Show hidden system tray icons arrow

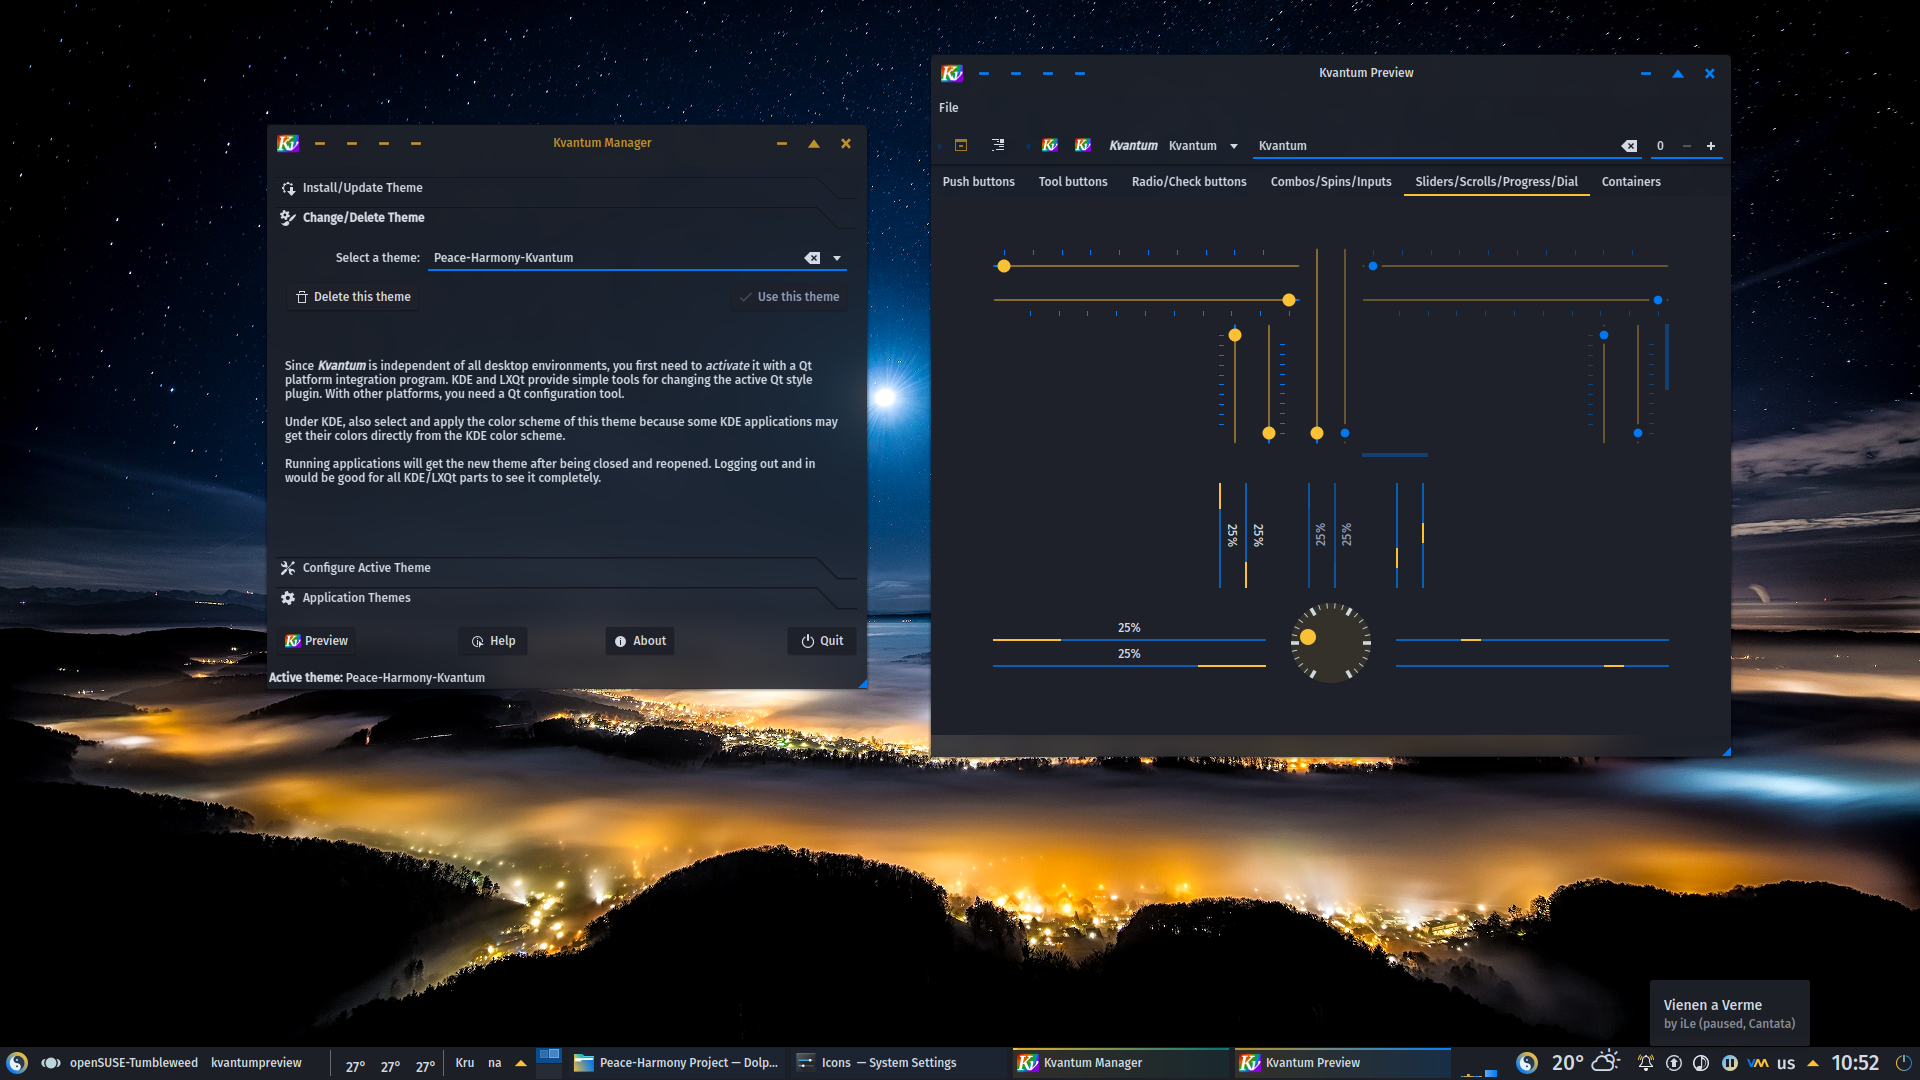[x=1813, y=1063]
